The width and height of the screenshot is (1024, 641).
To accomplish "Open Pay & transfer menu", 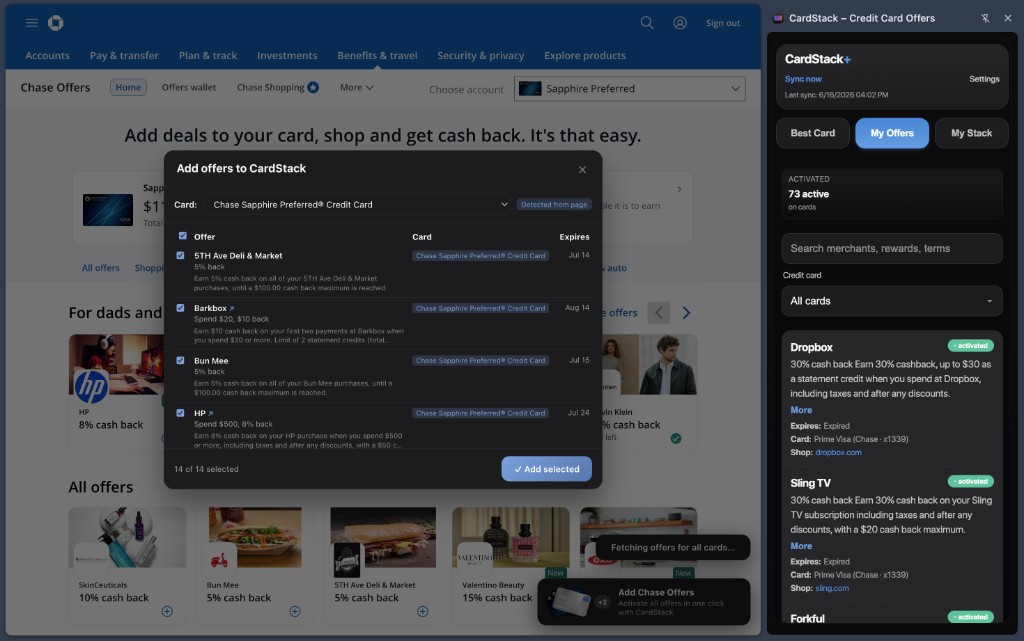I will click(x=124, y=55).
